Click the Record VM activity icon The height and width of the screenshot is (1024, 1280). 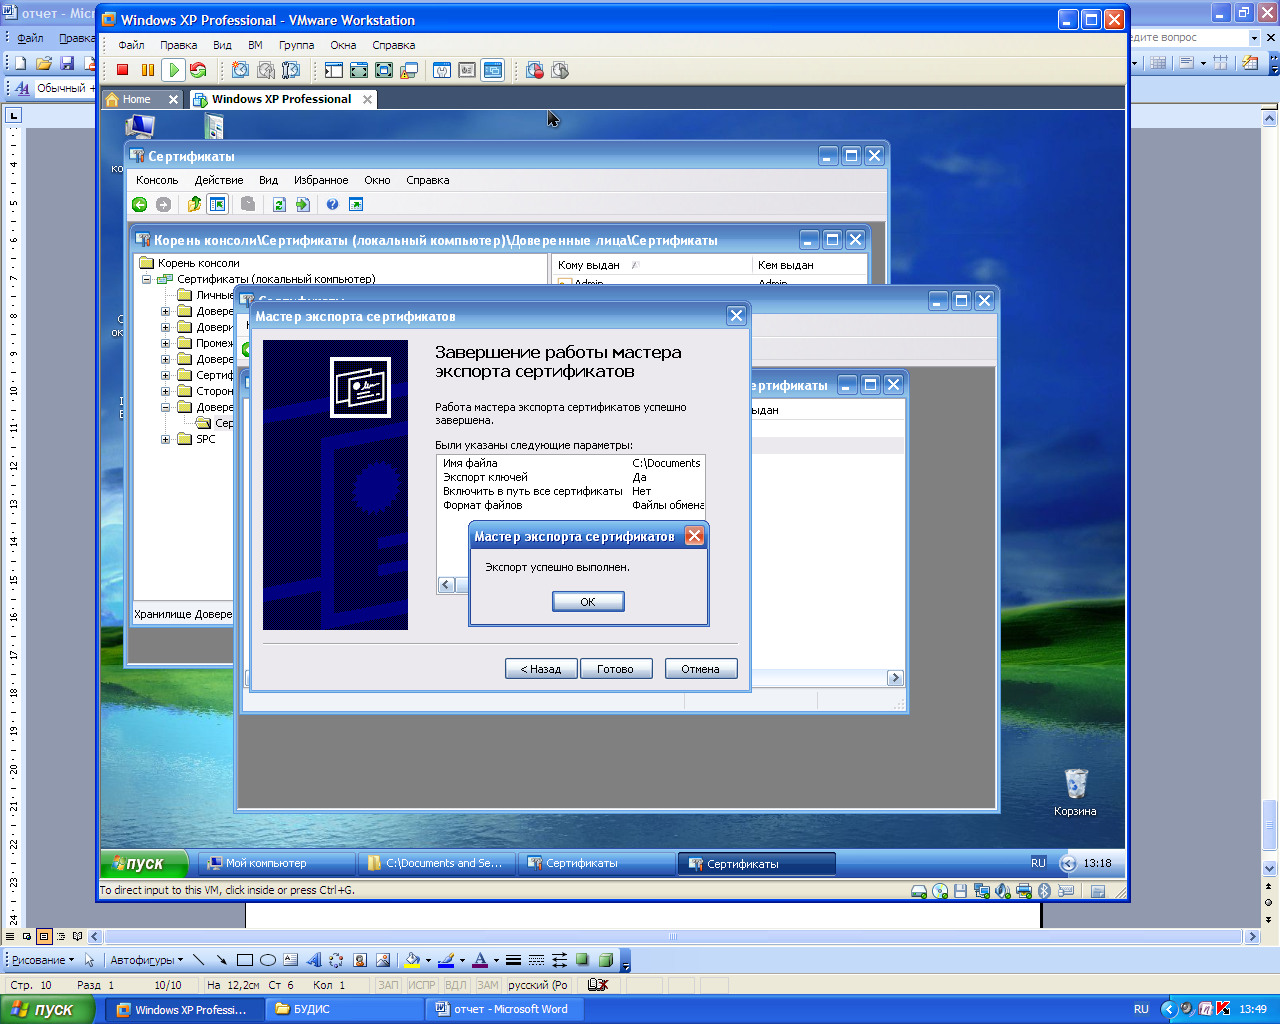(535, 70)
